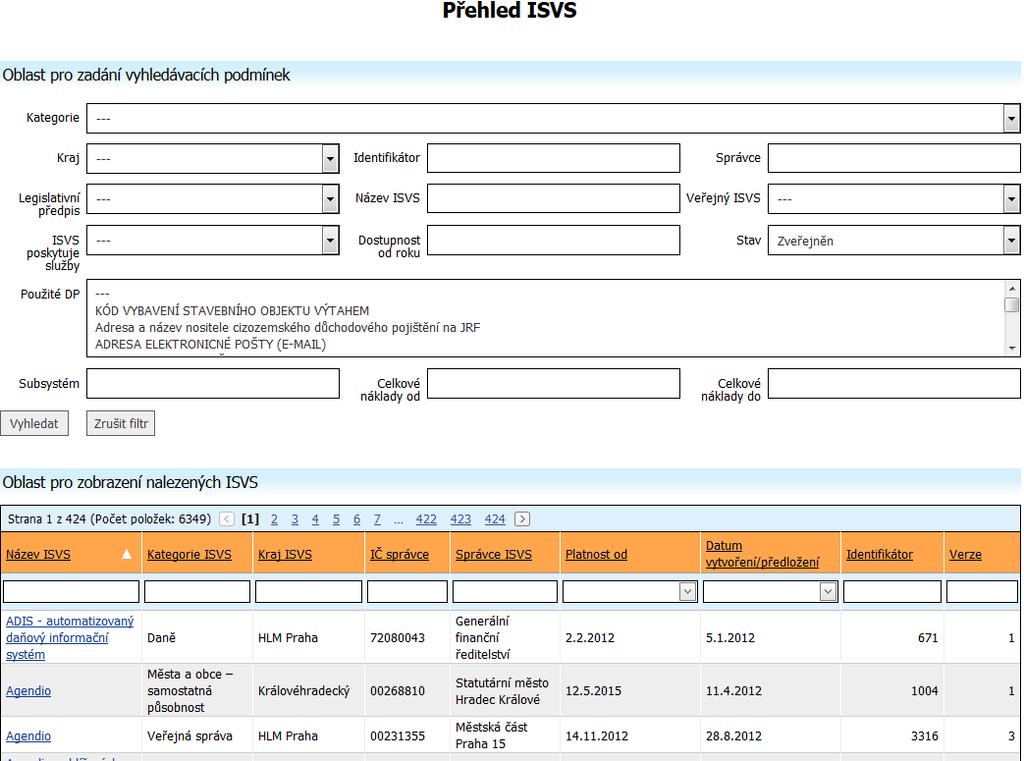Select 'KÓD VYBAVENÍ STAVEBNÍHO OBJEKTU VÝTAHEM' in Použité DP
The image size is (1024, 761).
click(232, 311)
